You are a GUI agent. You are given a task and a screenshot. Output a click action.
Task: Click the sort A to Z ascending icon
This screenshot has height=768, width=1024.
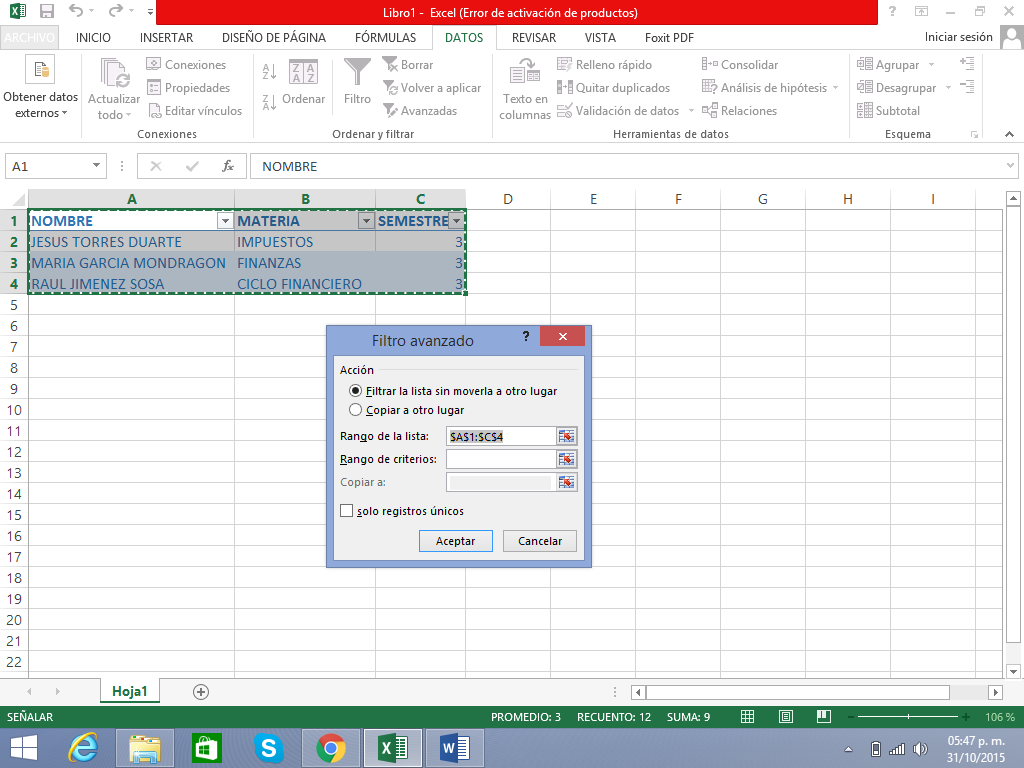click(269, 72)
